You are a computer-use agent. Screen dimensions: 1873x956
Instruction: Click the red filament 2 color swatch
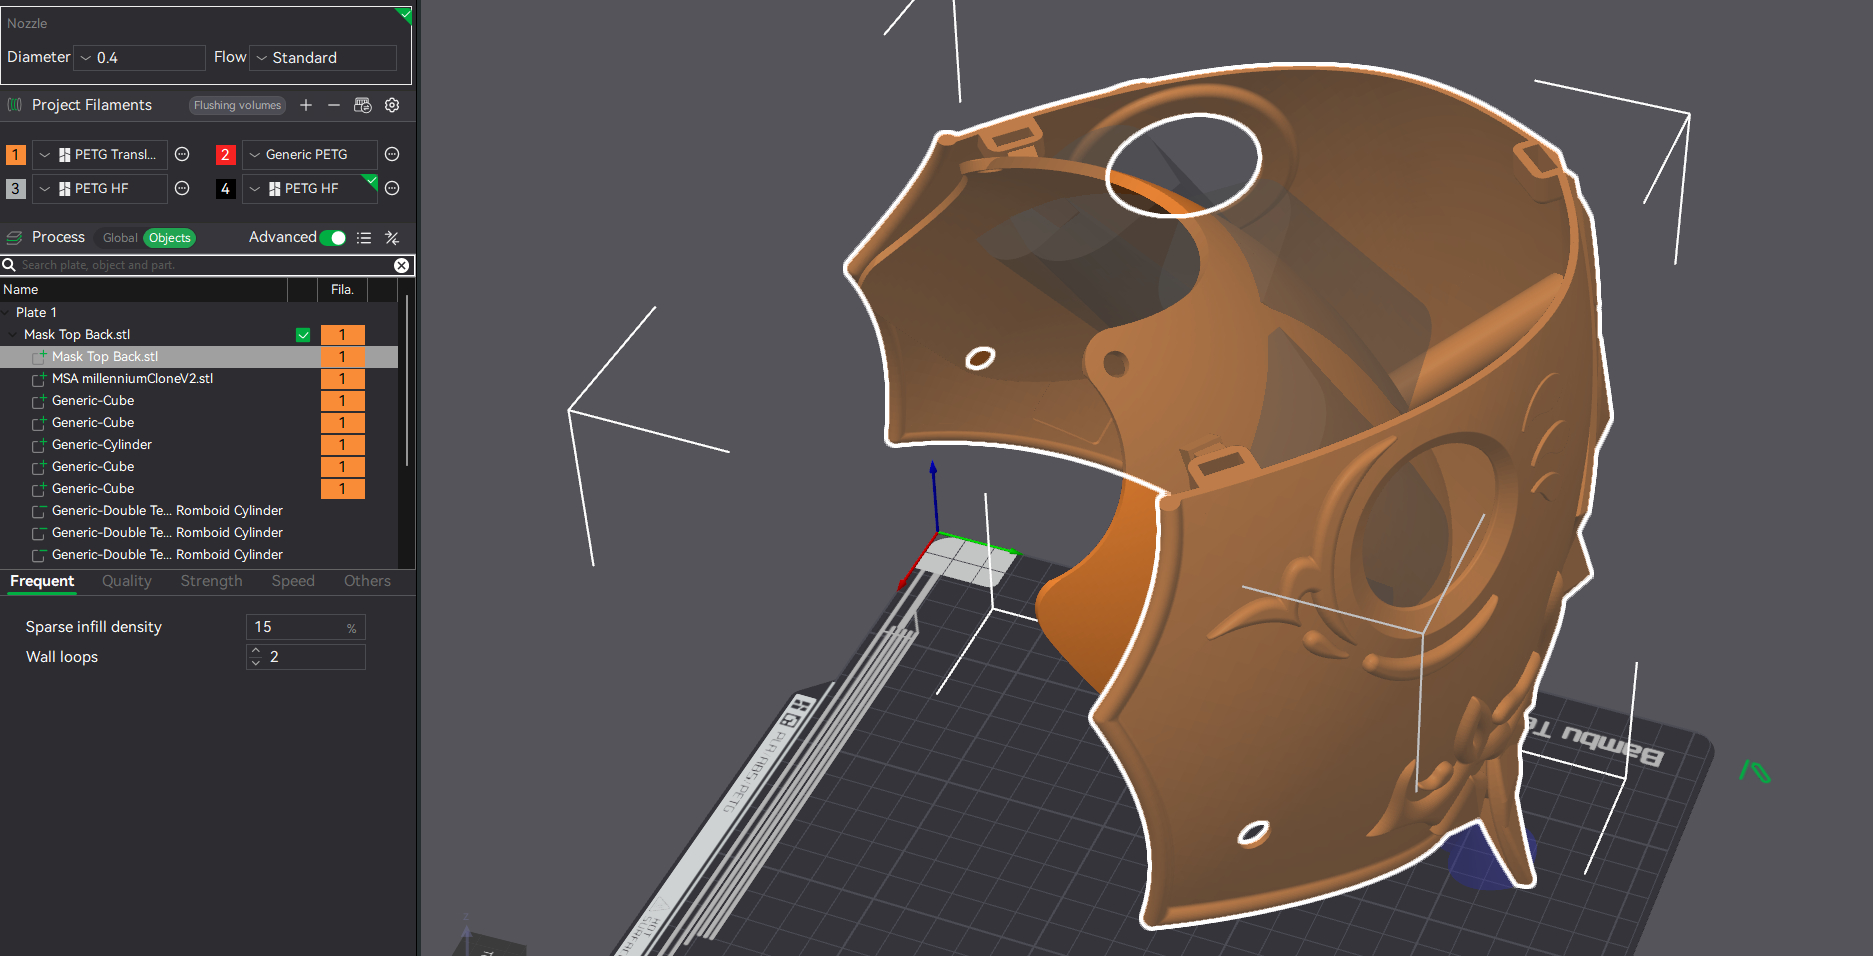coord(225,154)
